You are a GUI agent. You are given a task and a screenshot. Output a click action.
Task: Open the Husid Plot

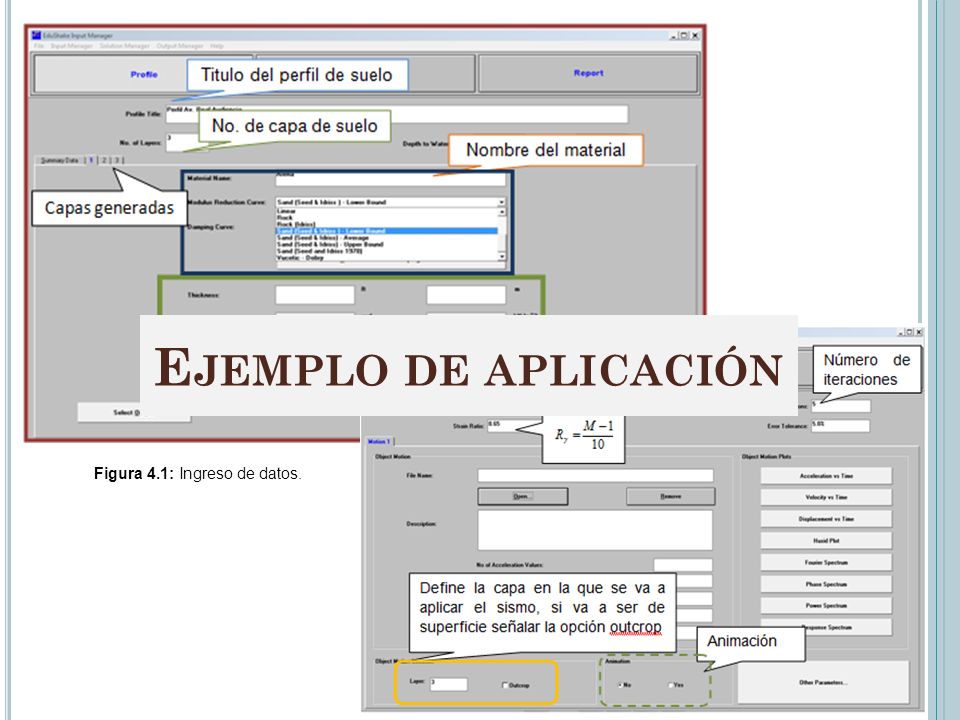click(826, 541)
